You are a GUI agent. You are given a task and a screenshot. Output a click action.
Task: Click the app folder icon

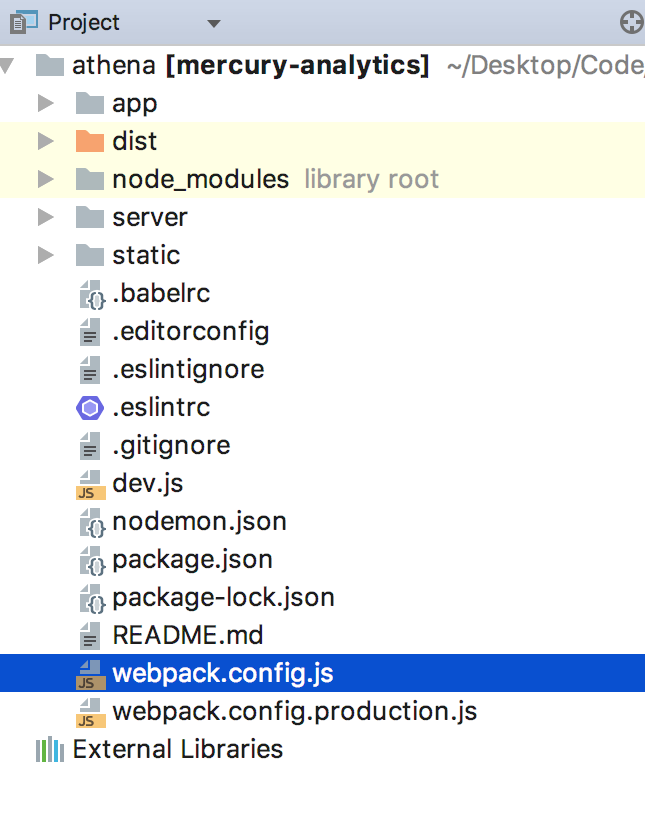pos(90,103)
